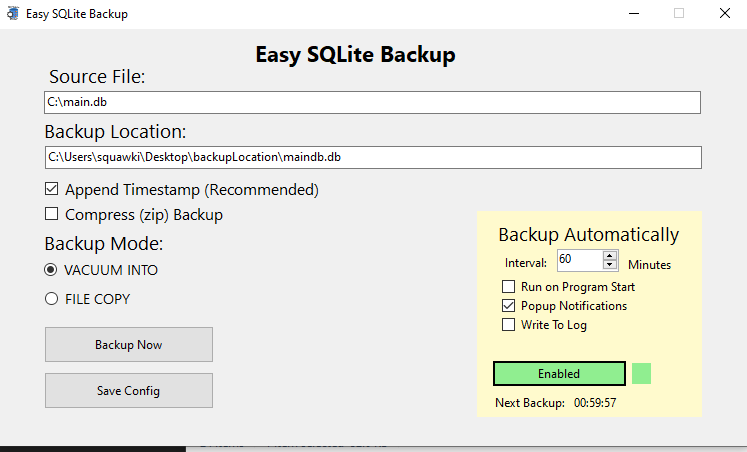Click the Source File path field

coord(372,102)
